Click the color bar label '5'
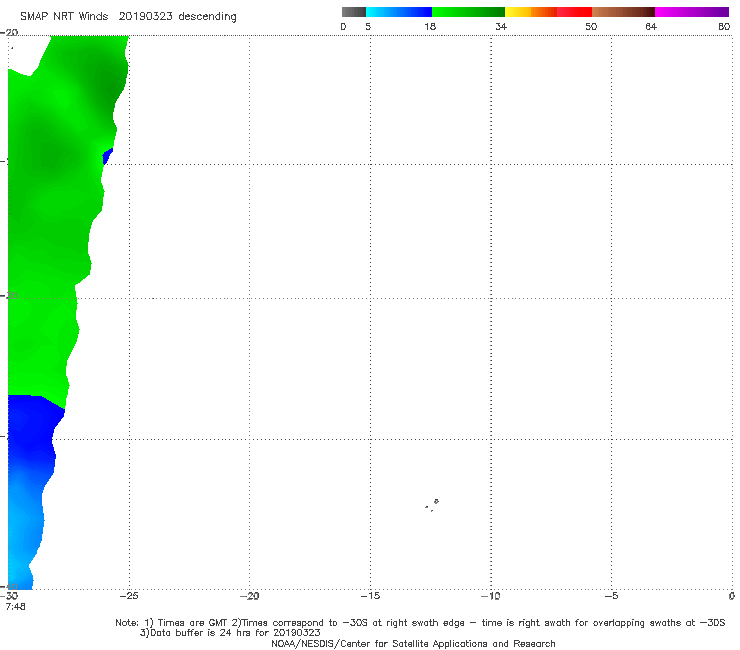This screenshot has height=650, width=740. (x=368, y=26)
